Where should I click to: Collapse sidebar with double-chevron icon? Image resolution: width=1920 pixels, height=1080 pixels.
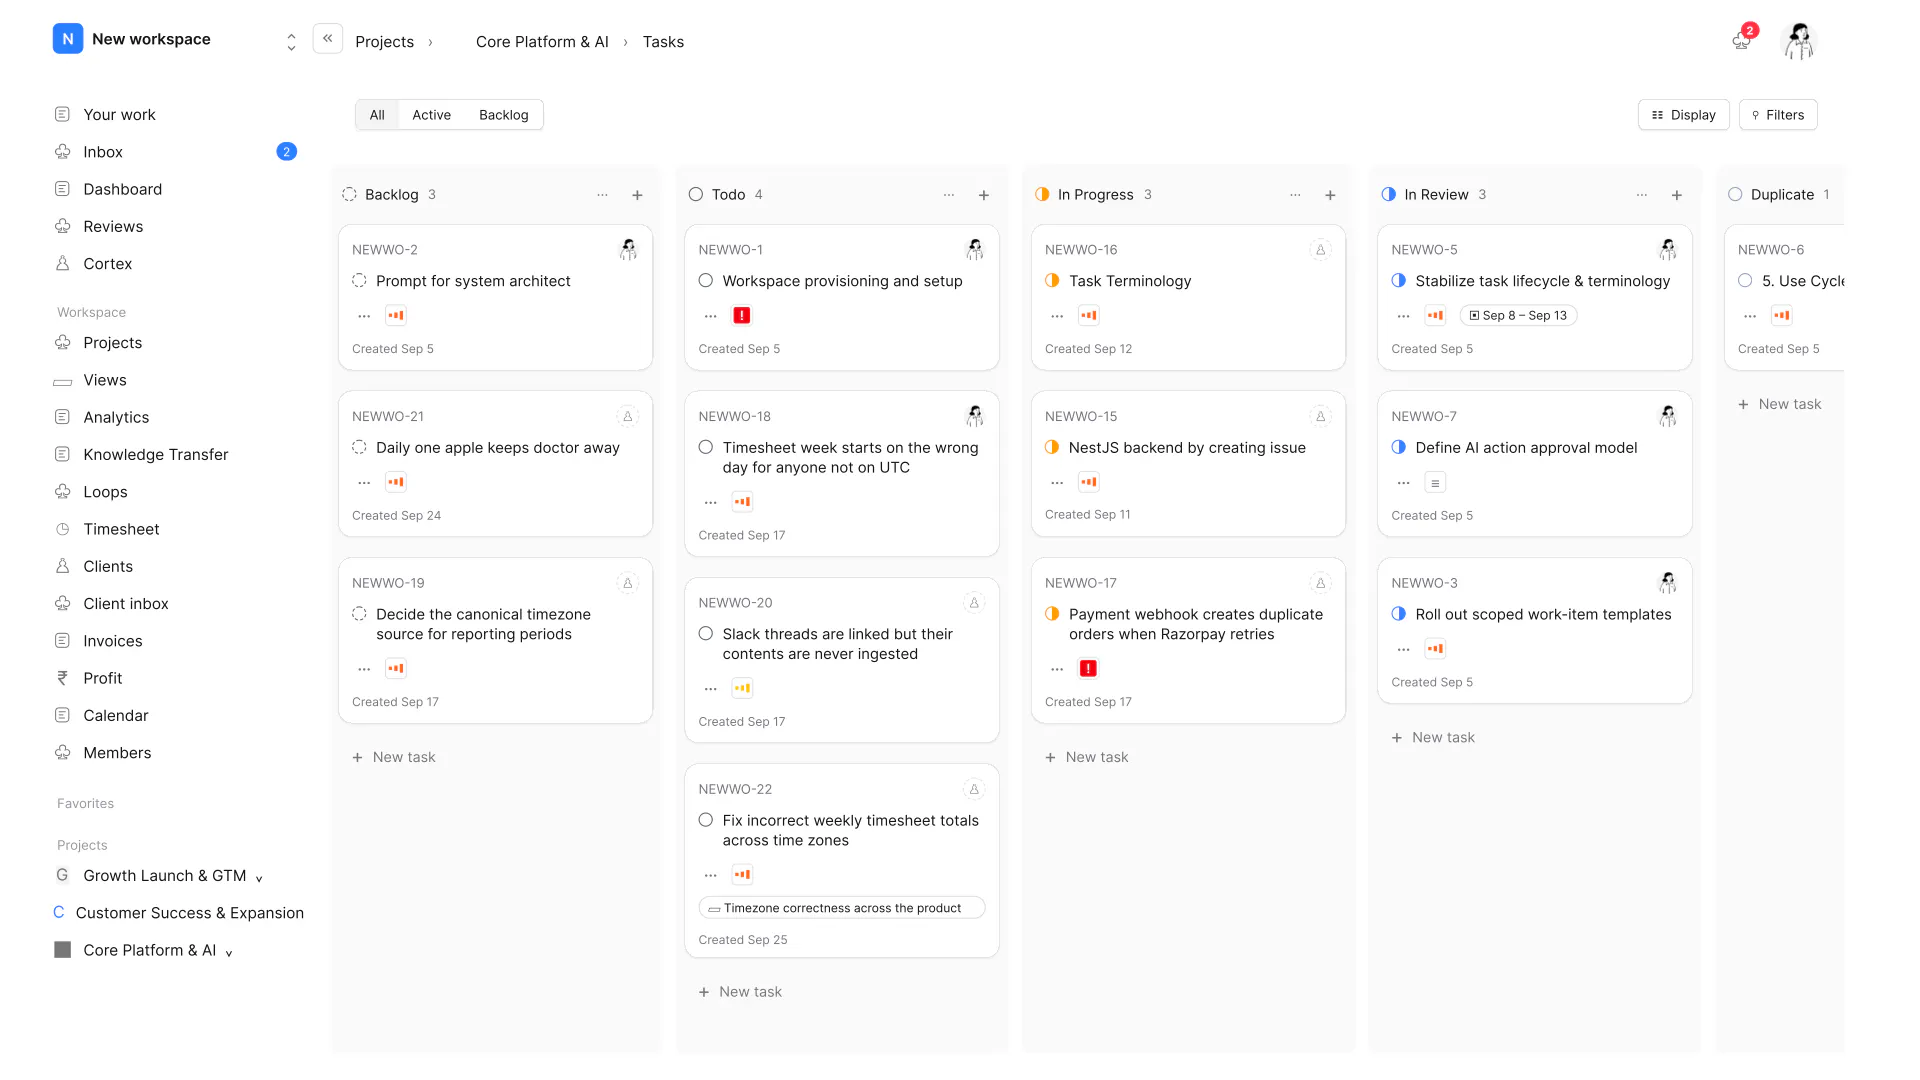tap(327, 38)
